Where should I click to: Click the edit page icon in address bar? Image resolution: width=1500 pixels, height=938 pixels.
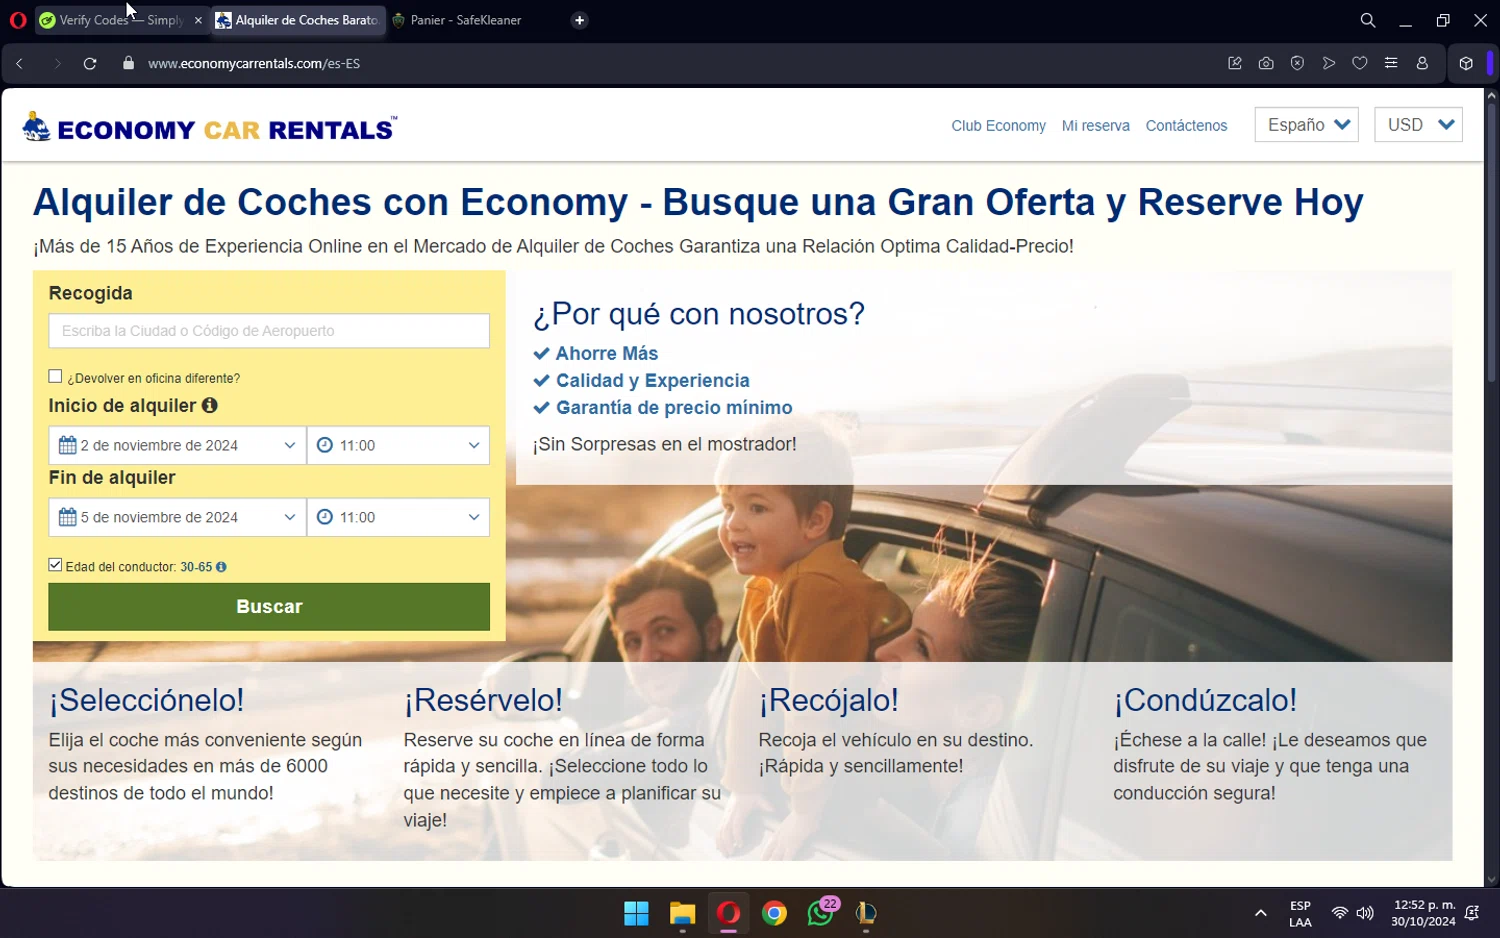click(1235, 63)
